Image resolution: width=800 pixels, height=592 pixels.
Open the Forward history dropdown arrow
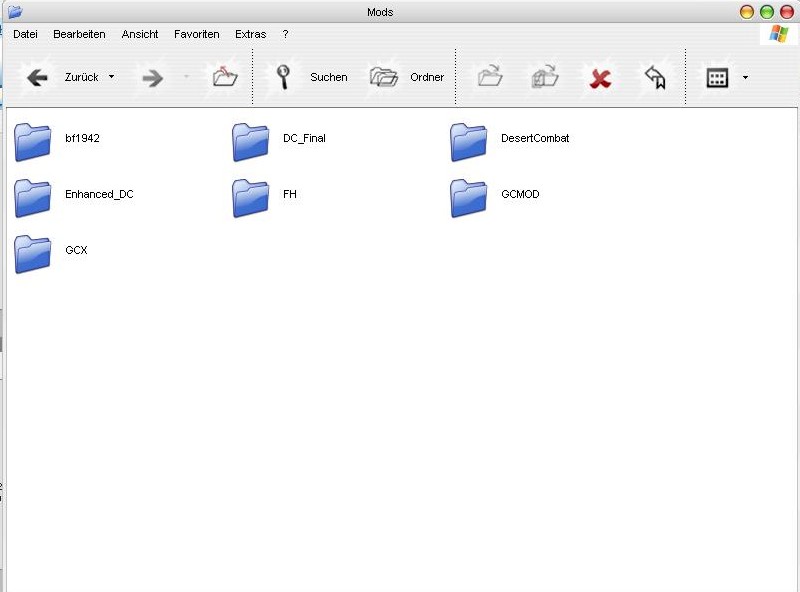pyautogui.click(x=186, y=77)
